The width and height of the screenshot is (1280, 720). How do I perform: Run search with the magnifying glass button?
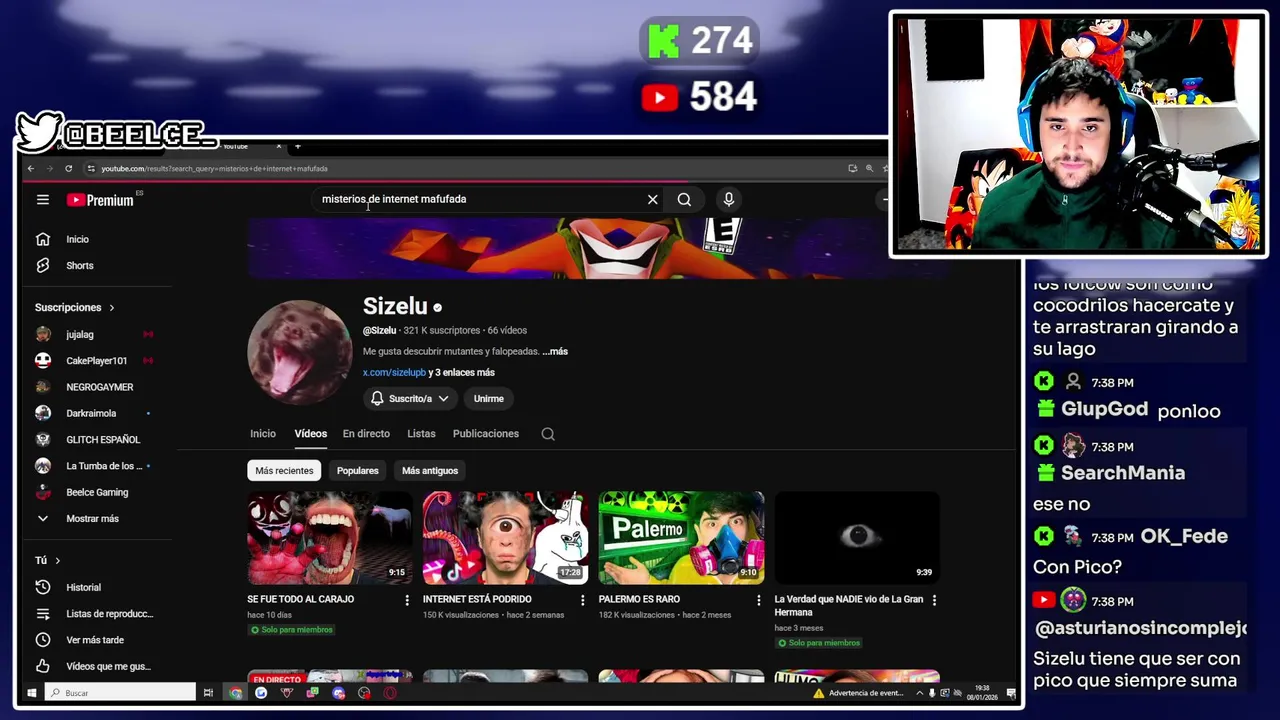(x=684, y=200)
